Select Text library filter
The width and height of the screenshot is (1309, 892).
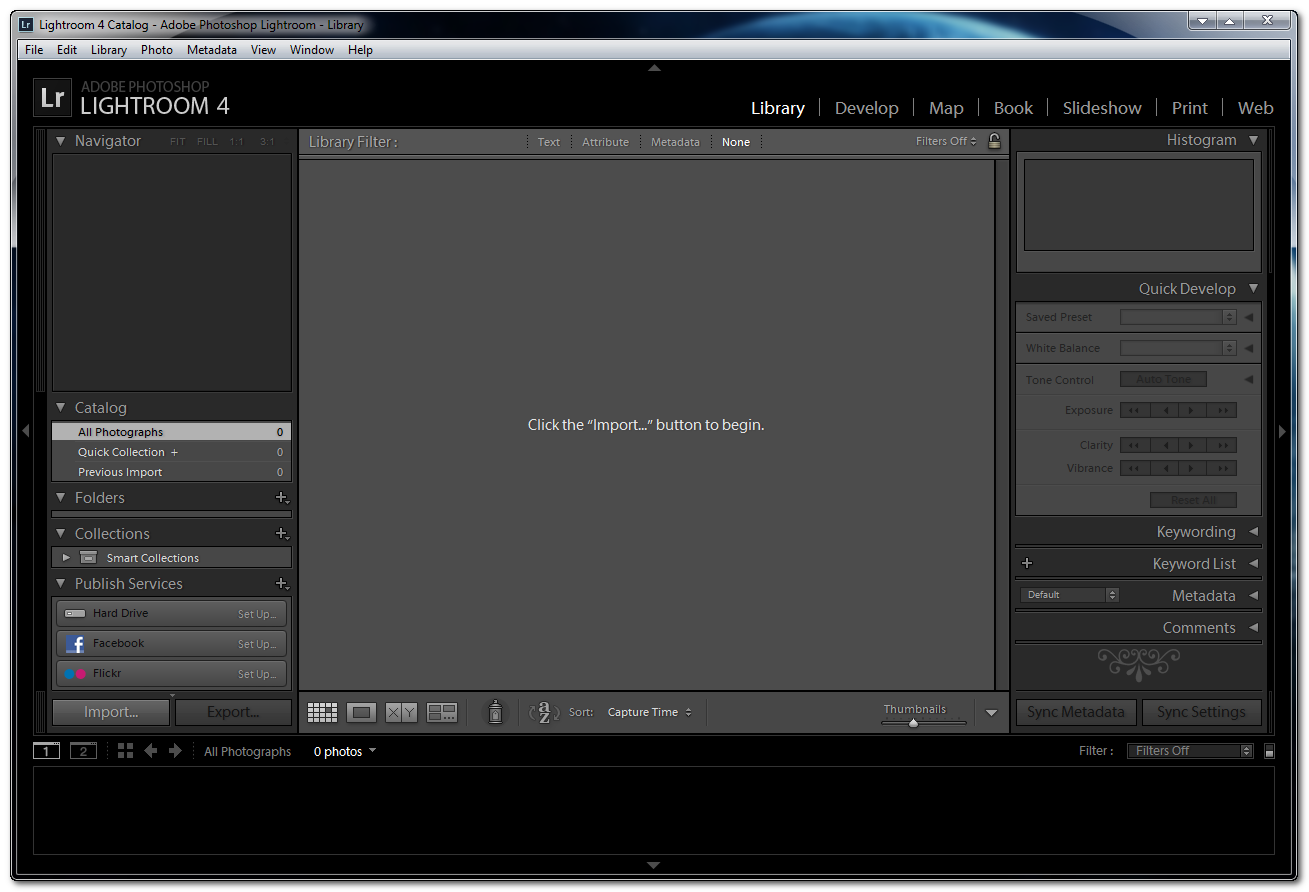[549, 142]
